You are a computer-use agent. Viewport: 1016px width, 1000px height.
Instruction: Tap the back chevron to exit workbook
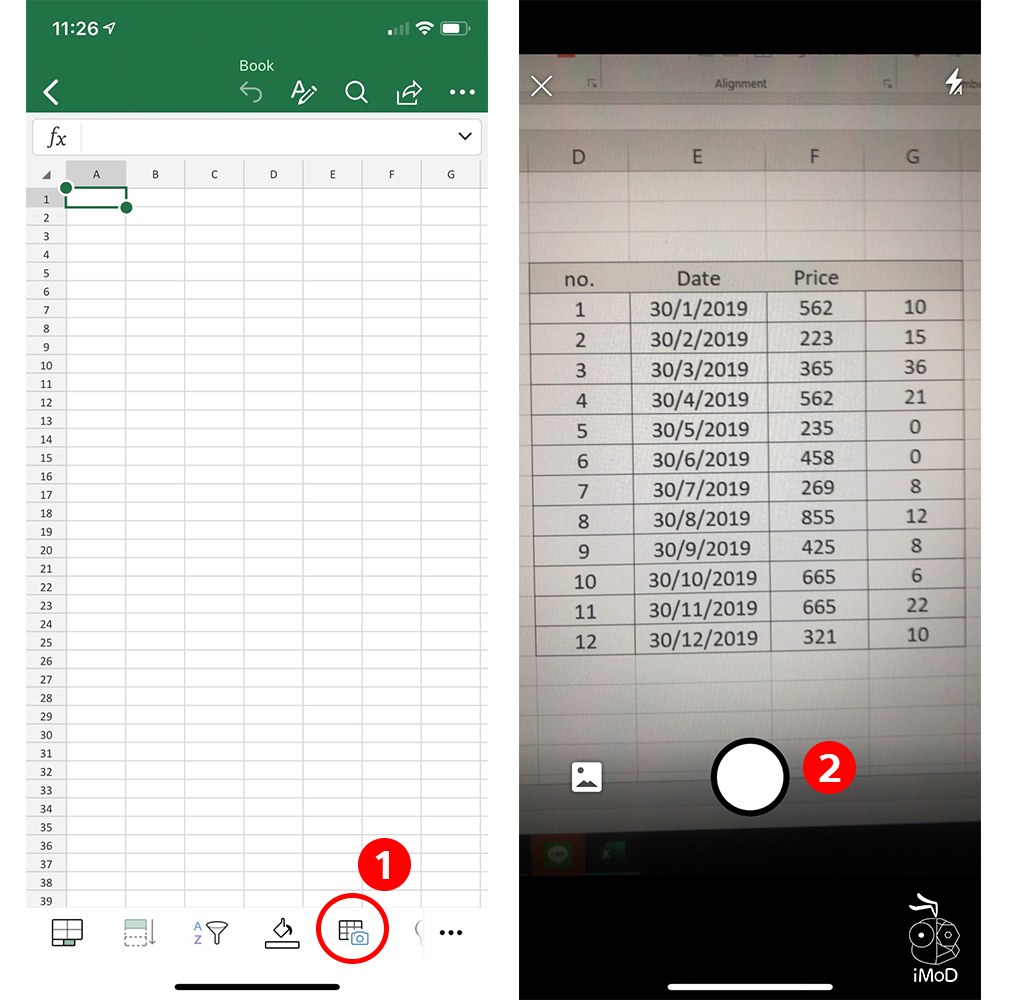pos(50,92)
